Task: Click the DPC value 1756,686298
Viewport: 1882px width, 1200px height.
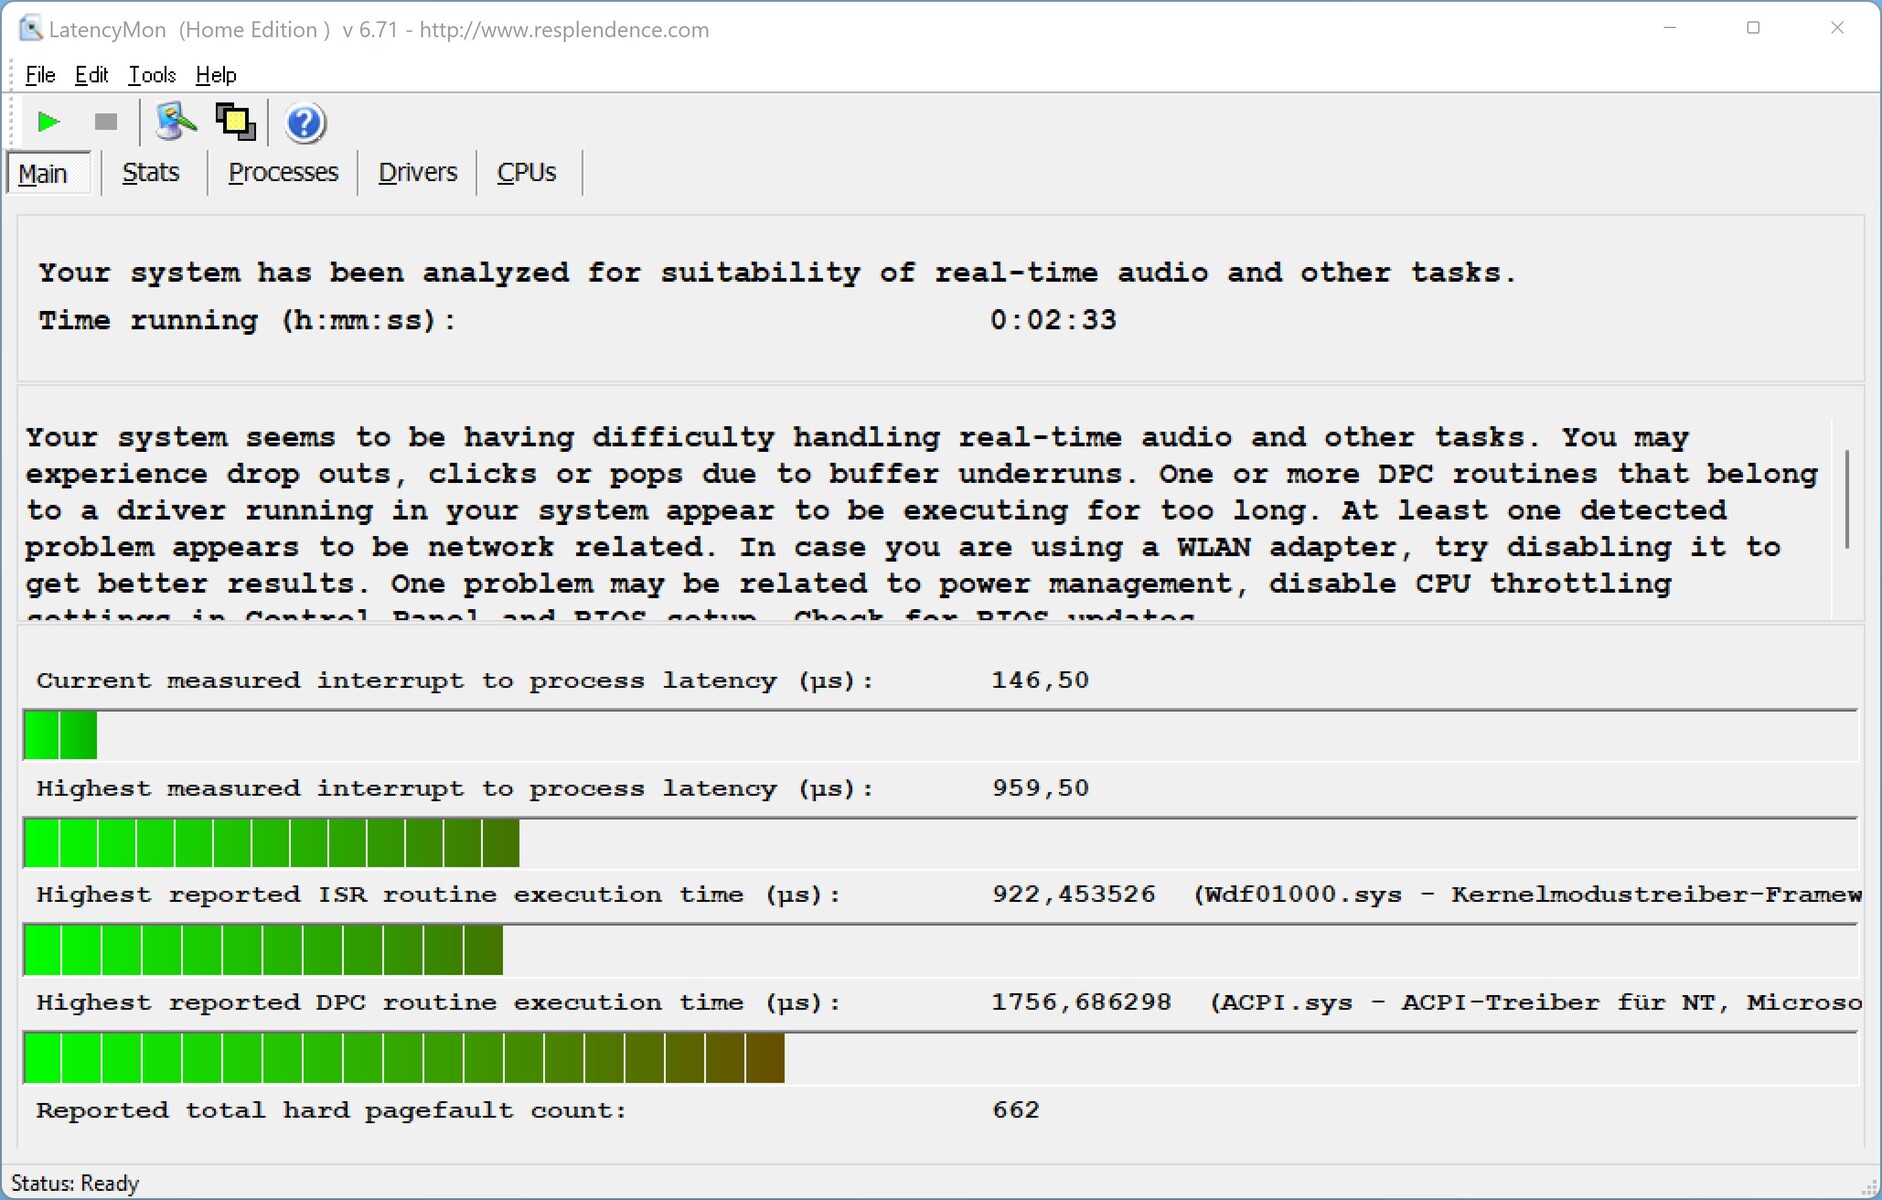Action: pyautogui.click(x=1081, y=1002)
